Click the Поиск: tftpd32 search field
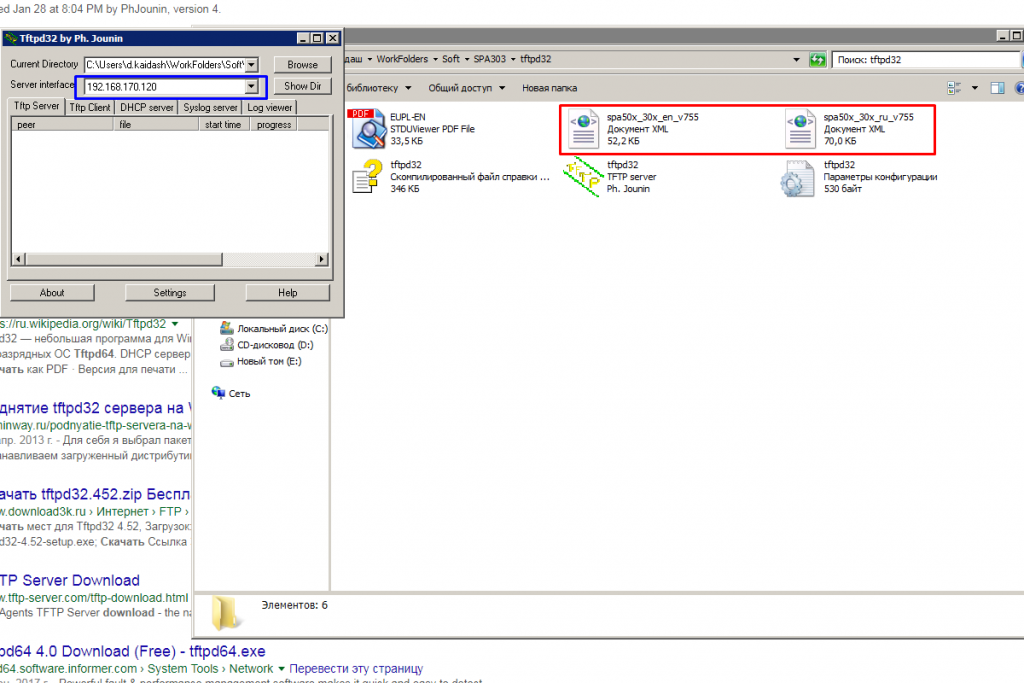 coord(926,60)
